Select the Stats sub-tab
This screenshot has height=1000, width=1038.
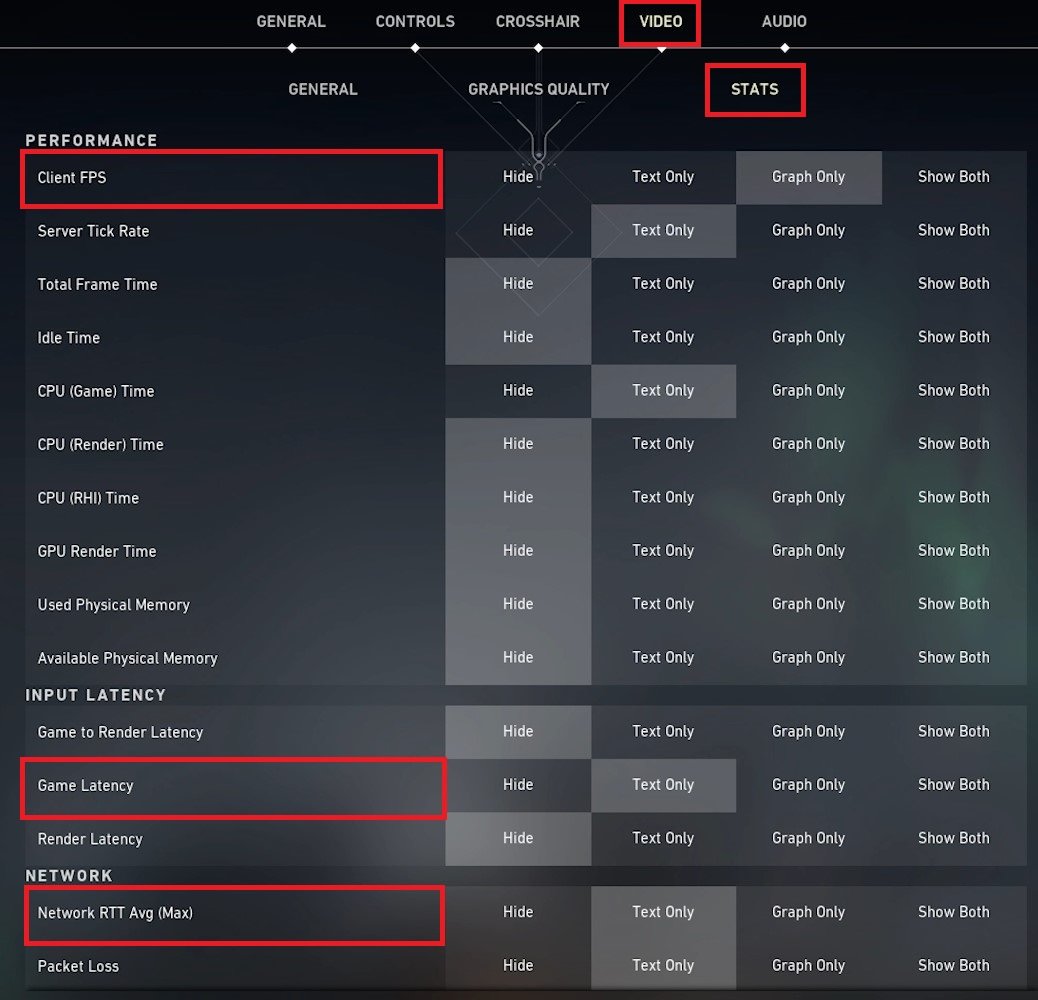755,89
